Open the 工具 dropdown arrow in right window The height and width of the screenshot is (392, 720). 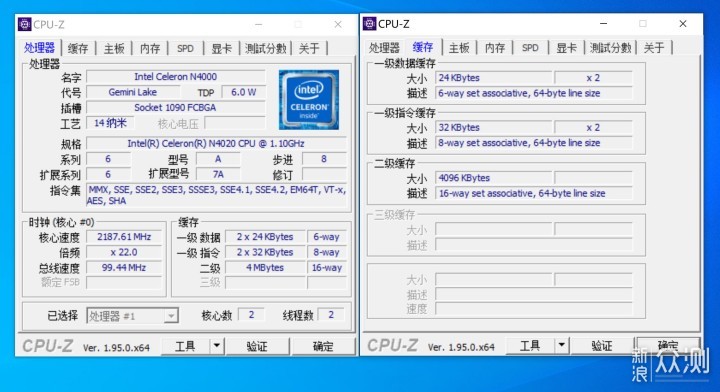[x=562, y=345]
